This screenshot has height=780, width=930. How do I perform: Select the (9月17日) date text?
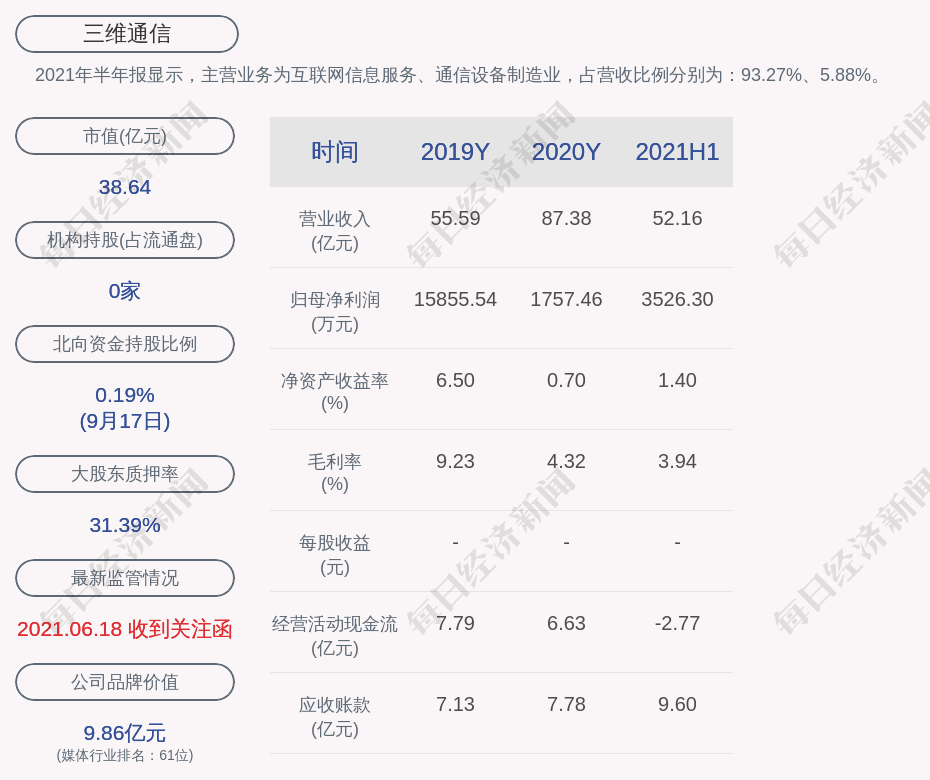point(125,421)
